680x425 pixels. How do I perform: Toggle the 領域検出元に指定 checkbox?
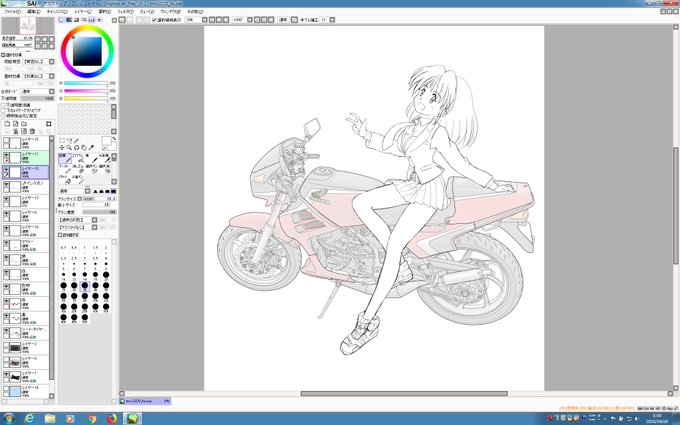click(3, 116)
